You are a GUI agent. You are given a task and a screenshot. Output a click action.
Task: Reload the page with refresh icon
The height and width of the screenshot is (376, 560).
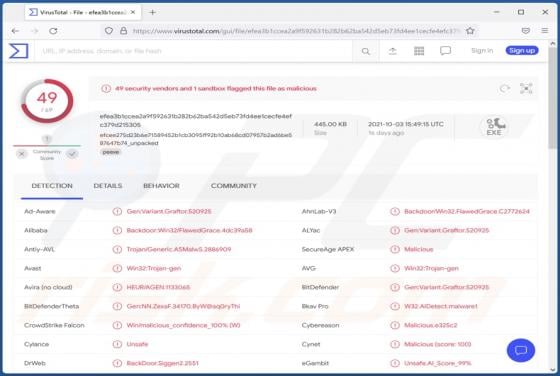tap(53, 31)
